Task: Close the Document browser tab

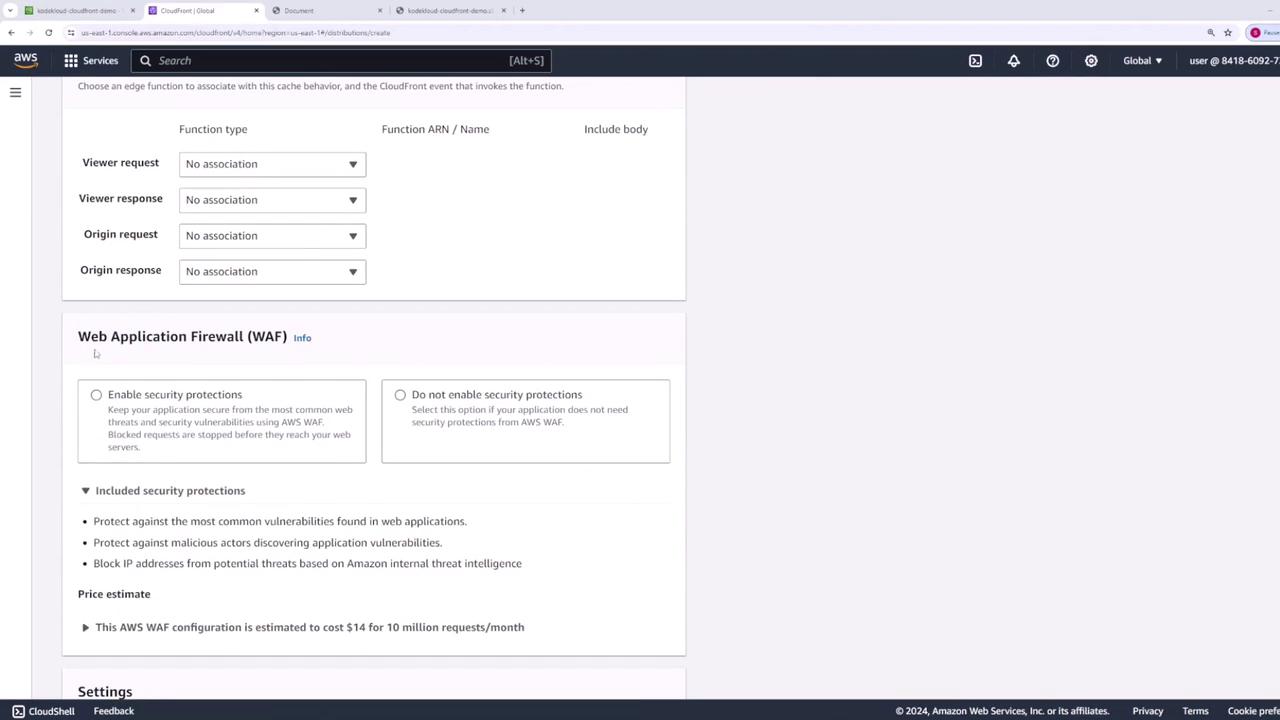Action: [x=380, y=11]
